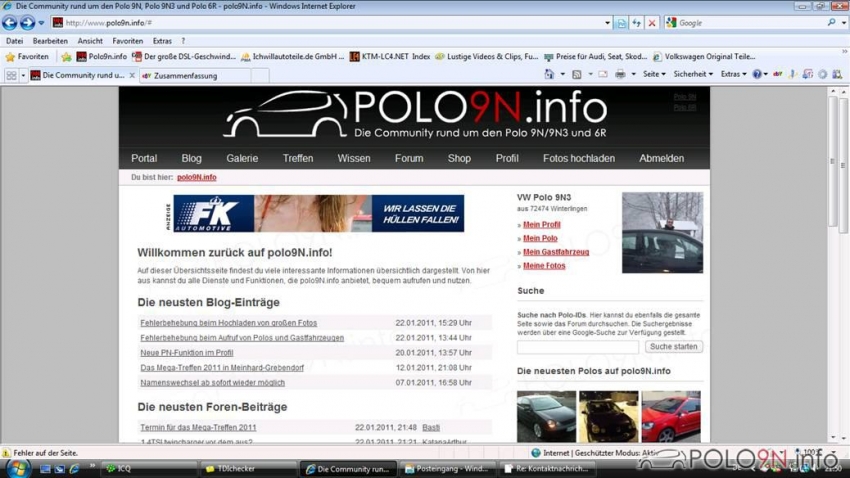Click Fotos hochladen in the navigation
Image resolution: width=850 pixels, height=478 pixels.
[578, 158]
